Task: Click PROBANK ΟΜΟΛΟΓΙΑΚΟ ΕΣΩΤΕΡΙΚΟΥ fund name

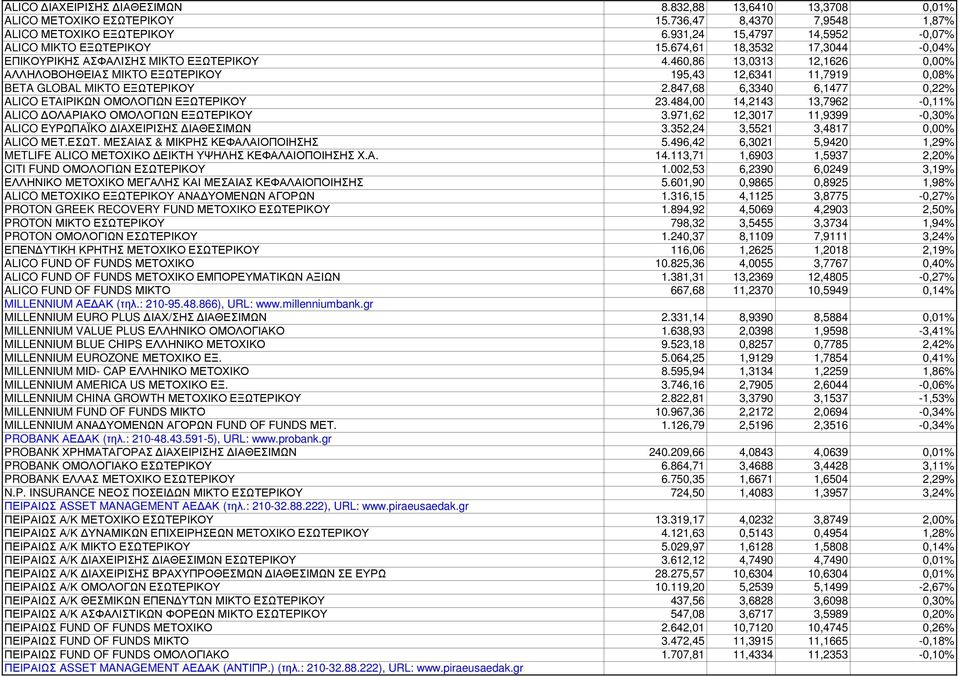Action: click(x=108, y=466)
